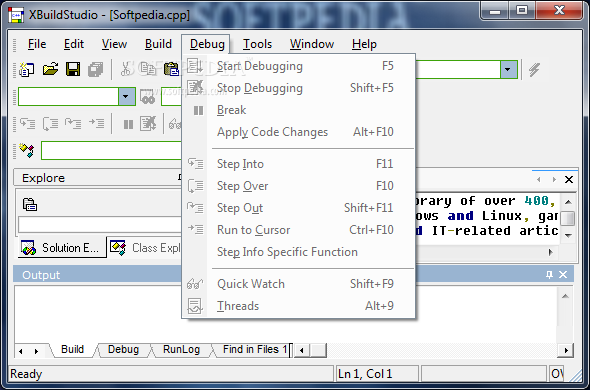Switch to the Solution Explorer tab

pyautogui.click(x=62, y=248)
